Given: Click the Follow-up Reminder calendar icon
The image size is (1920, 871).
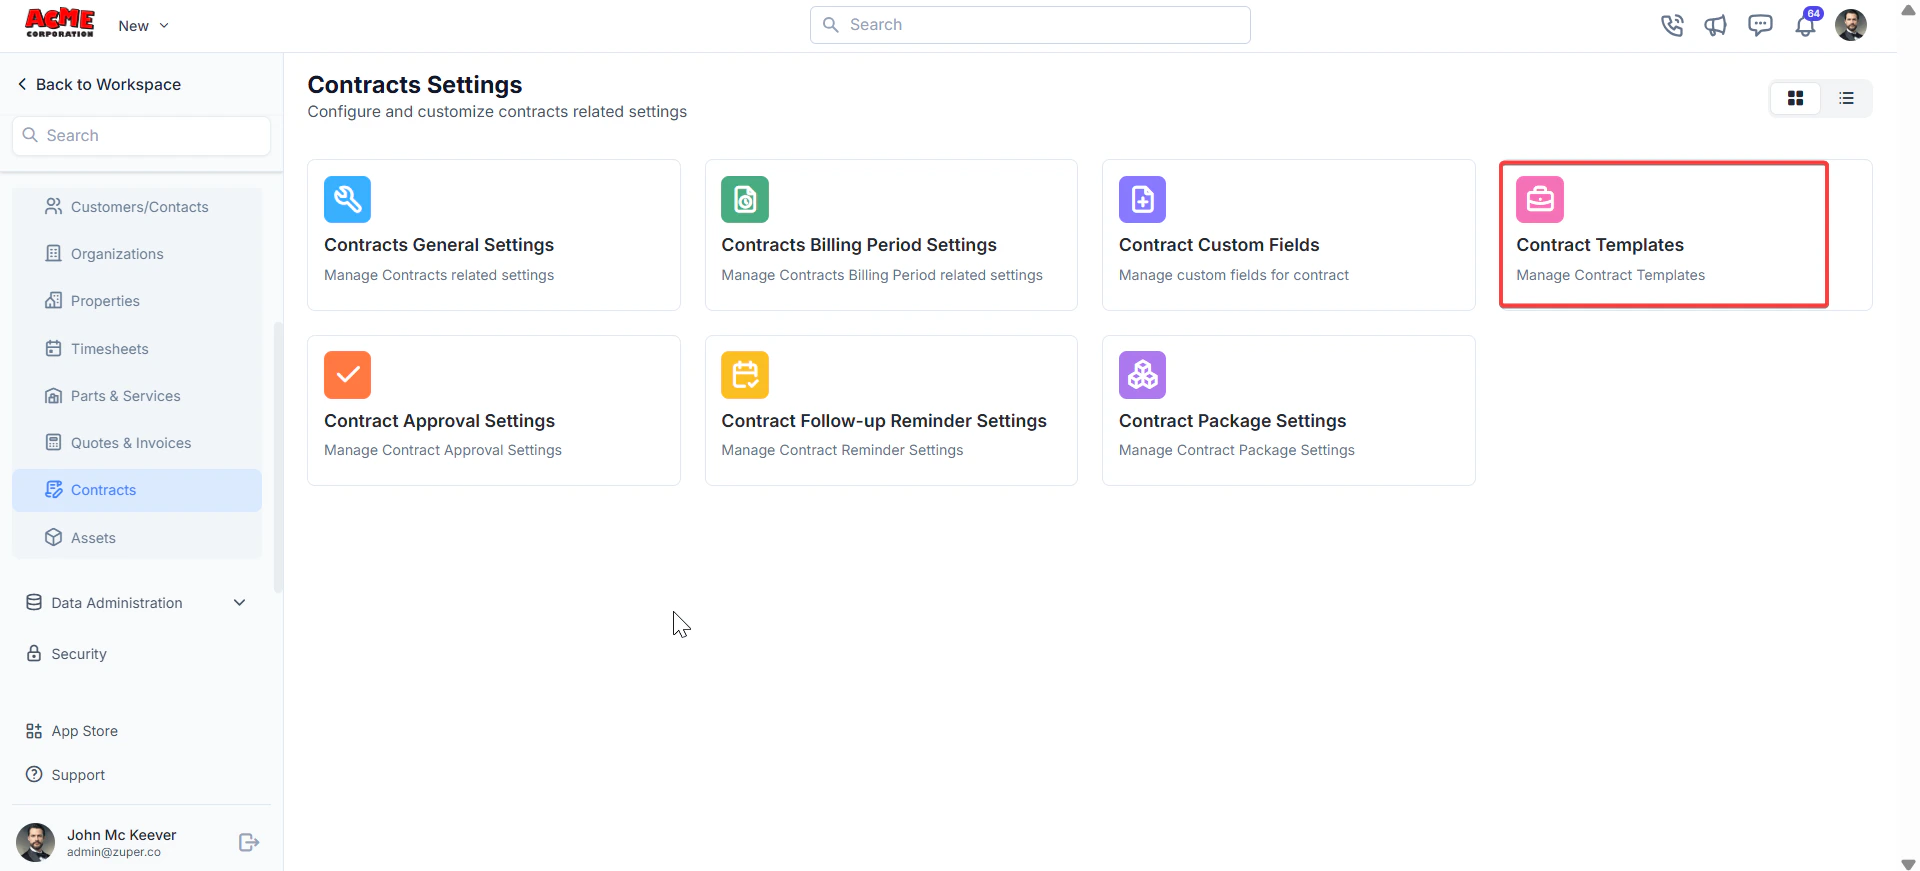Looking at the screenshot, I should pos(745,375).
